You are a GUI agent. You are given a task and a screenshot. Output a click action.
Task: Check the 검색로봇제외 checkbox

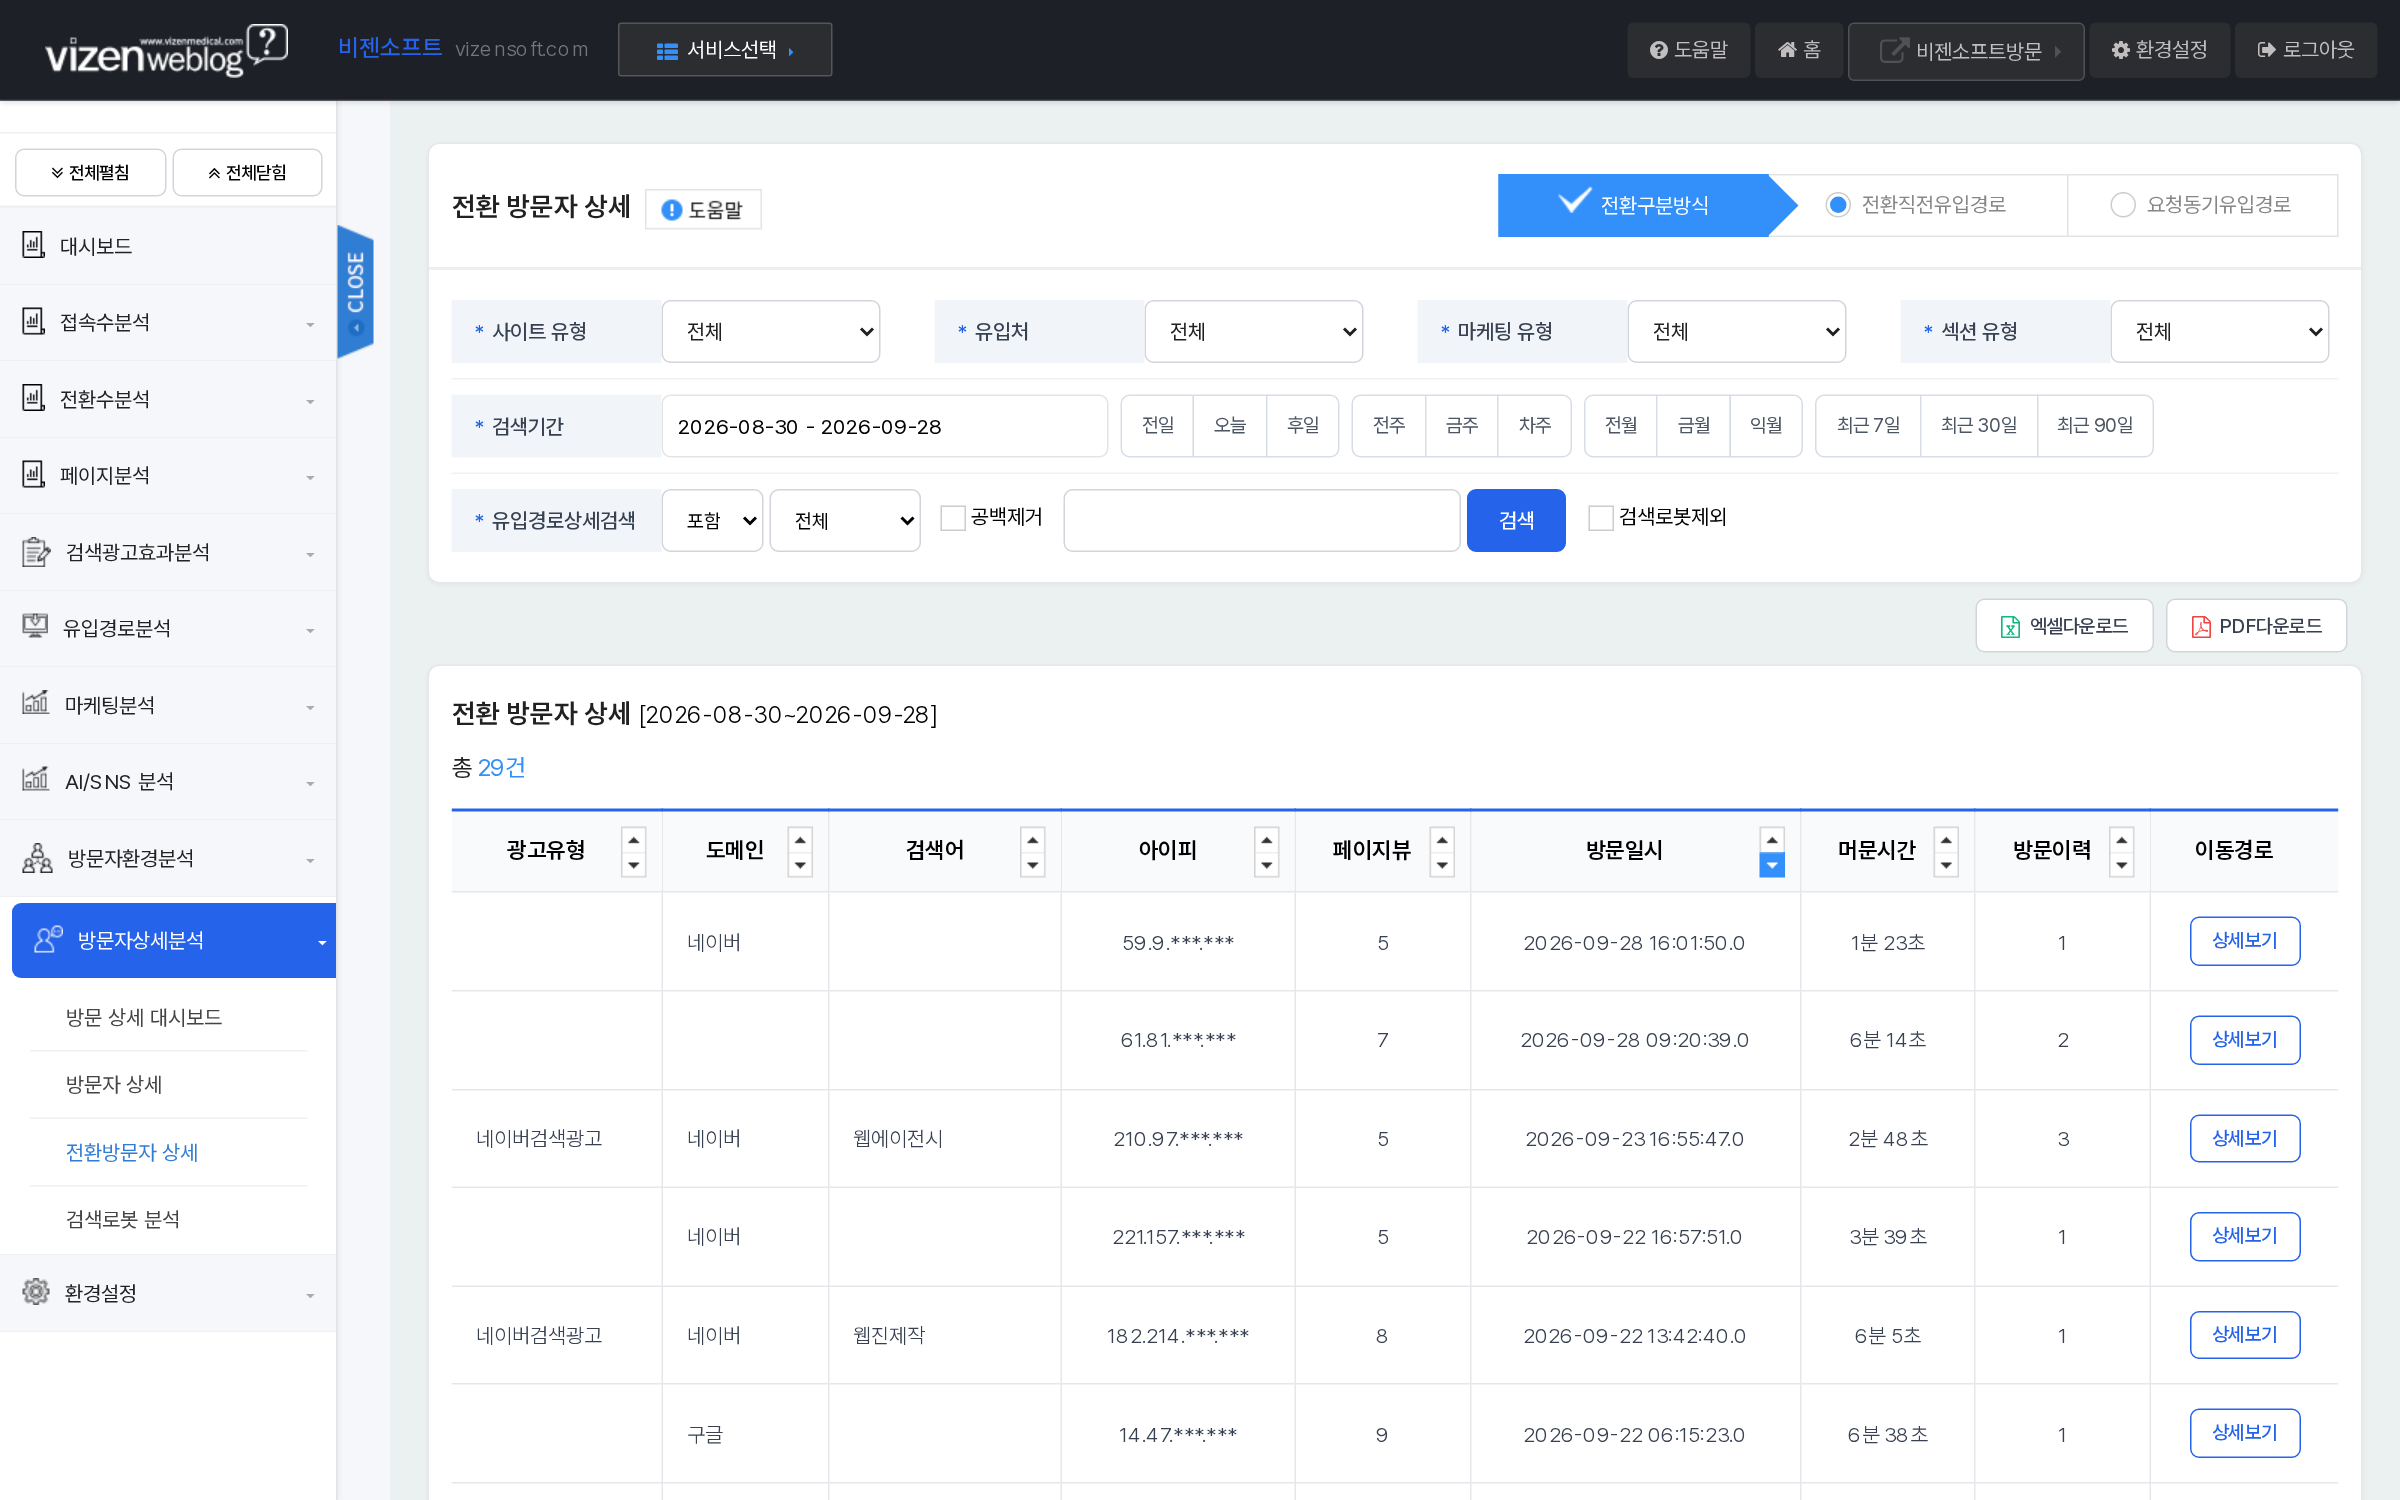point(1601,518)
